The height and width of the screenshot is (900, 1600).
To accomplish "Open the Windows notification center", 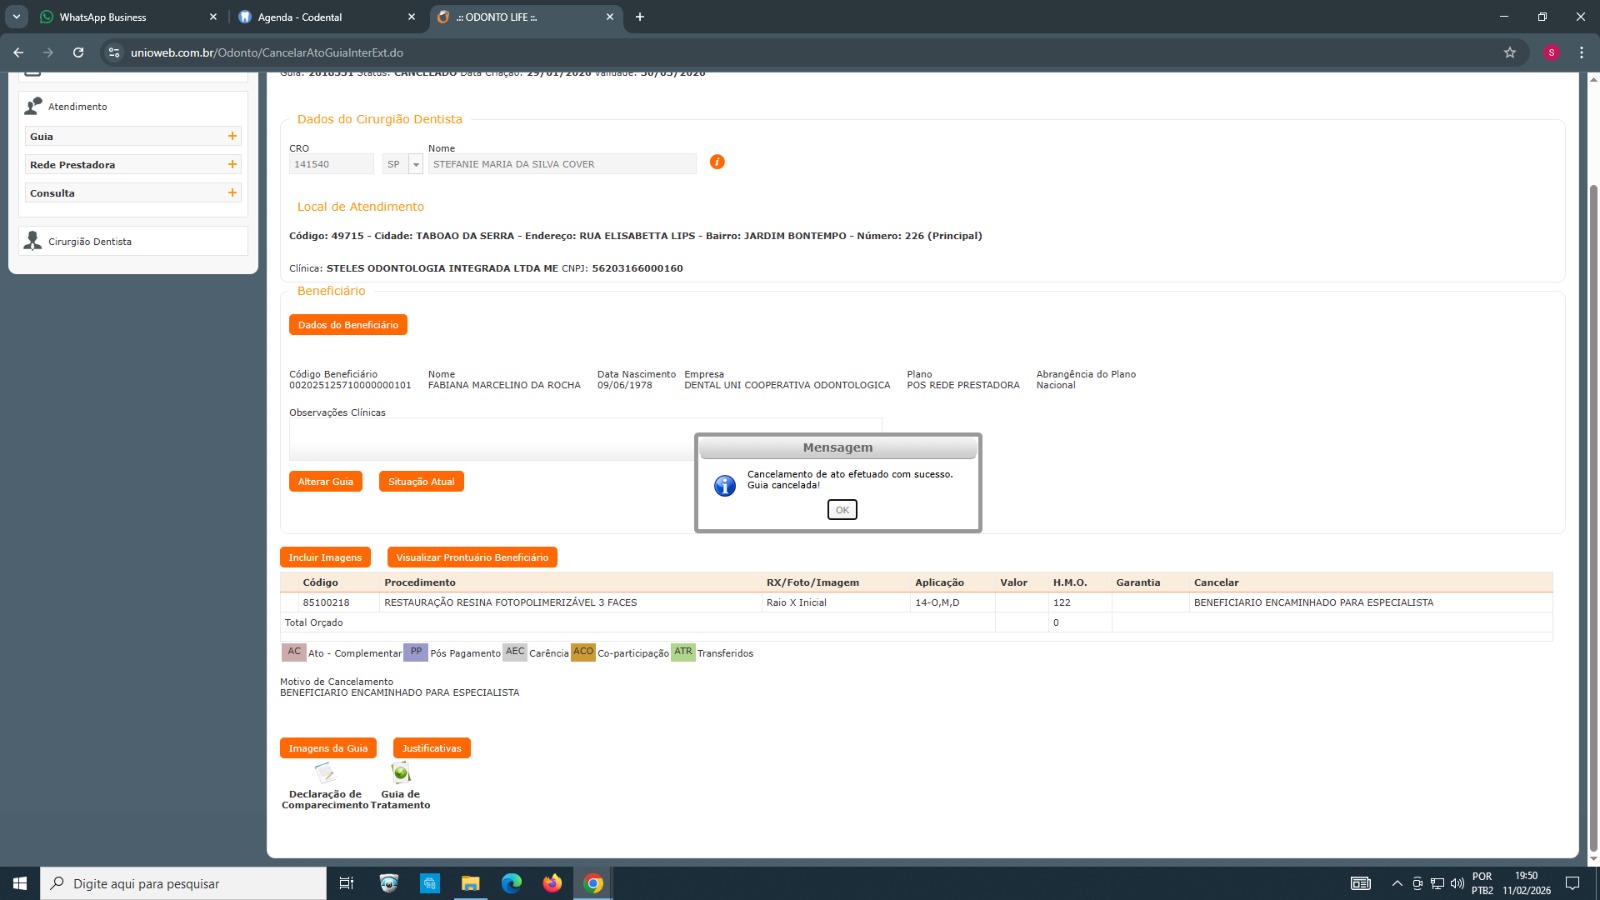I will pos(1573,883).
